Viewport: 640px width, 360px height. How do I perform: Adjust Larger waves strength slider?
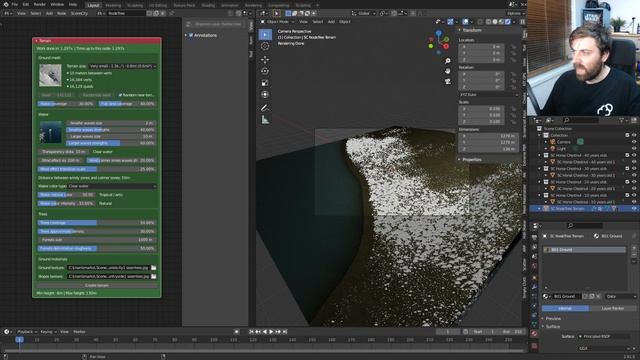pyautogui.click(x=111, y=143)
